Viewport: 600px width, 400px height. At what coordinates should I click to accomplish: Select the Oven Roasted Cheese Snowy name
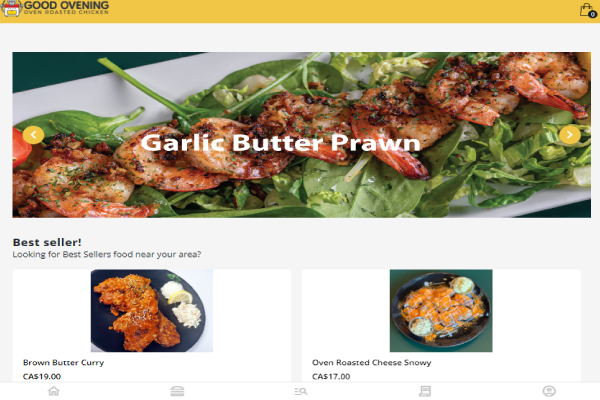pyautogui.click(x=372, y=362)
